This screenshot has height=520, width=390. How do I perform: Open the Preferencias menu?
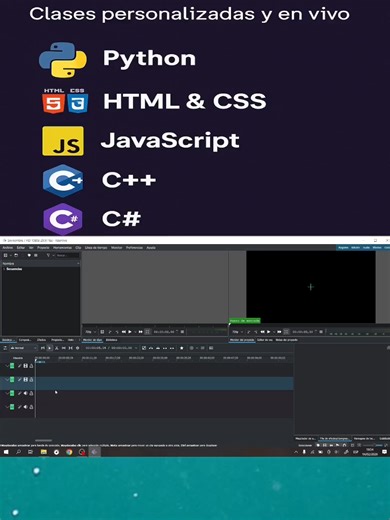tap(134, 248)
